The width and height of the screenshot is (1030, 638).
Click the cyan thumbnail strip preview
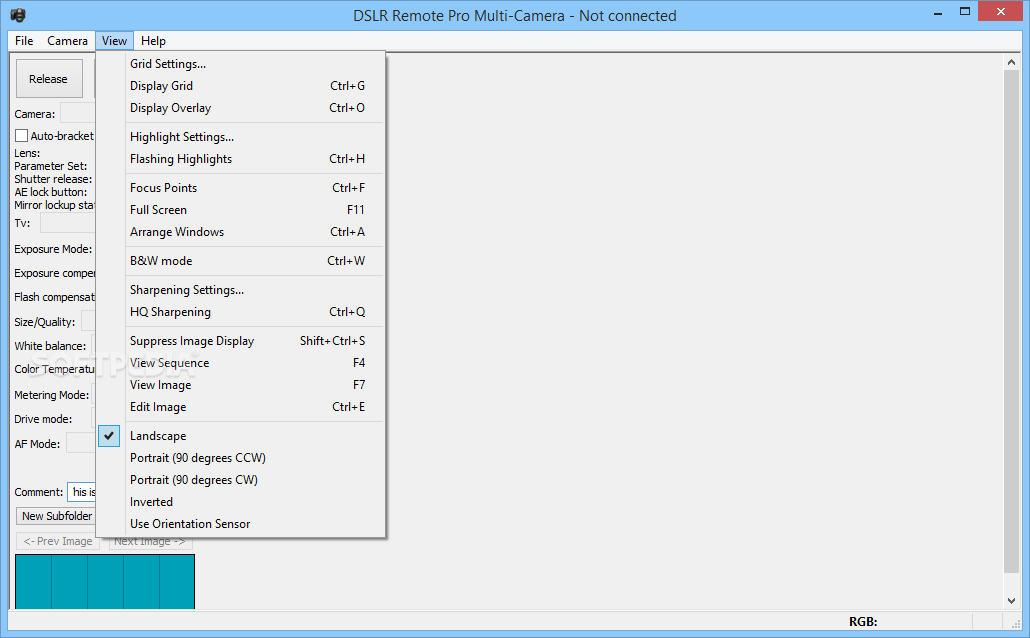(105, 581)
